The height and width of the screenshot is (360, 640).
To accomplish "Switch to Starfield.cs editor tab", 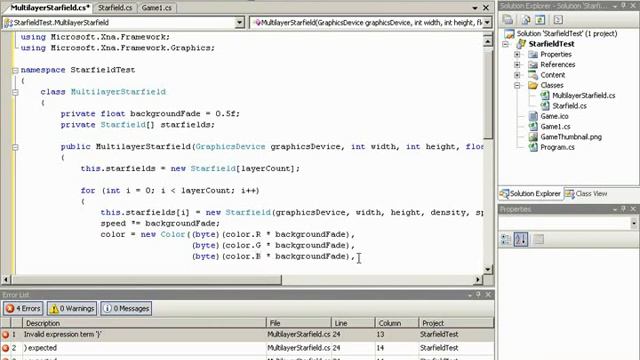I will pos(115,7).
